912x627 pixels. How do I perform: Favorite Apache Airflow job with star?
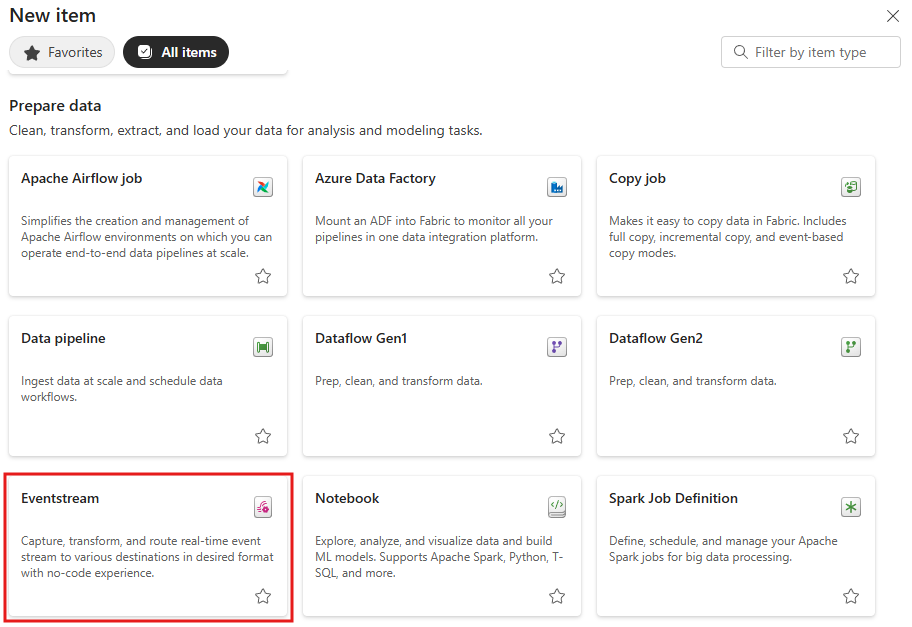263,276
